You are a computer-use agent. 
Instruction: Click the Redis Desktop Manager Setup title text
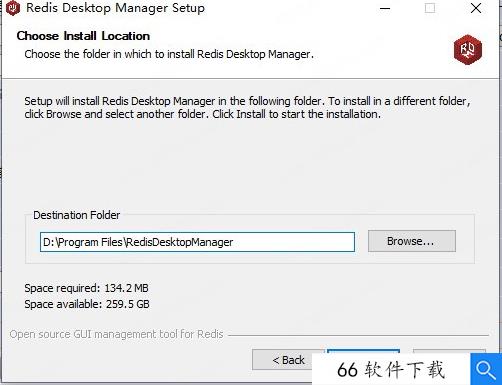(x=115, y=8)
